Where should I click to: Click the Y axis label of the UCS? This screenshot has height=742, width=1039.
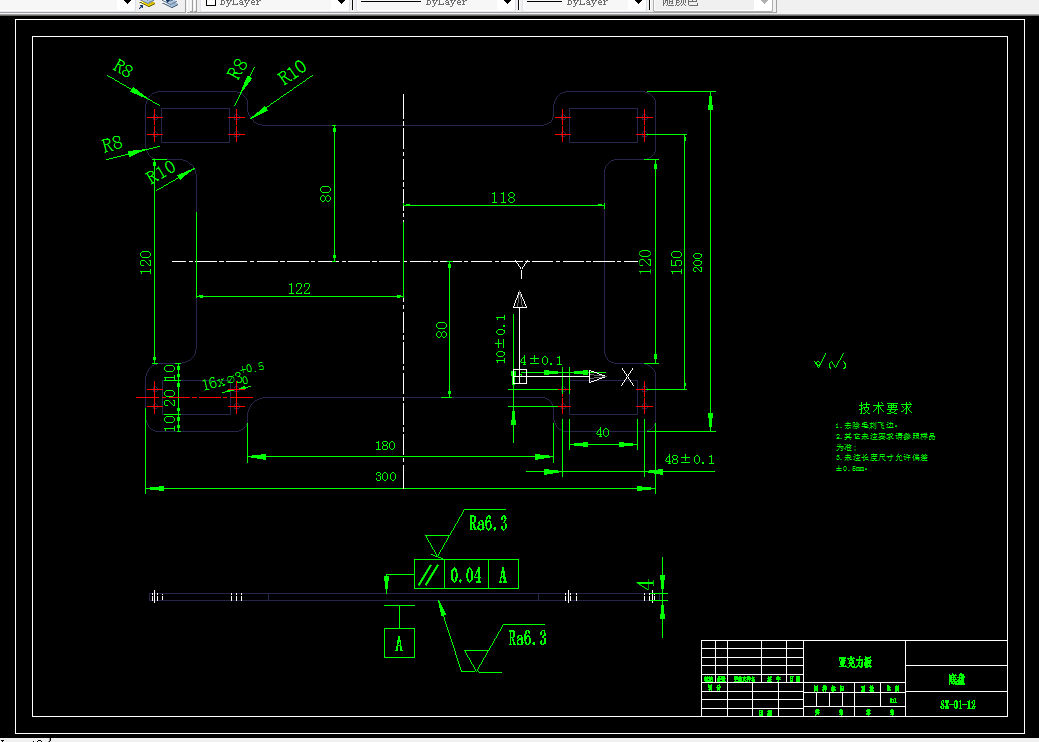point(521,270)
